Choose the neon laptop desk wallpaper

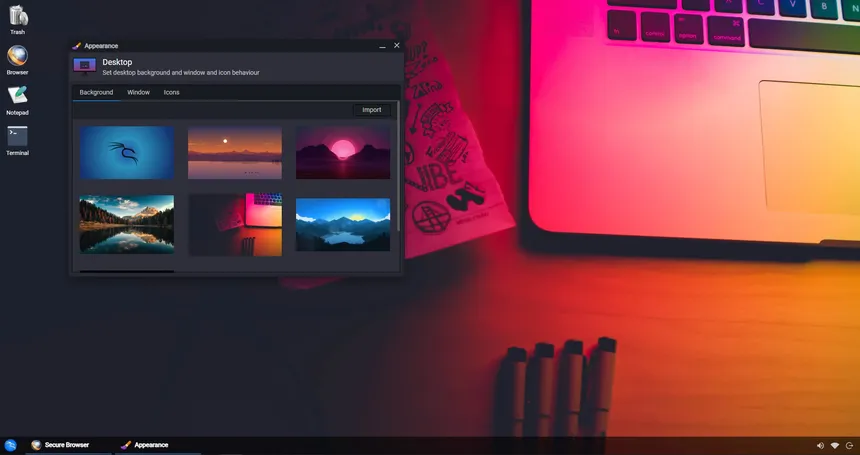pos(235,224)
